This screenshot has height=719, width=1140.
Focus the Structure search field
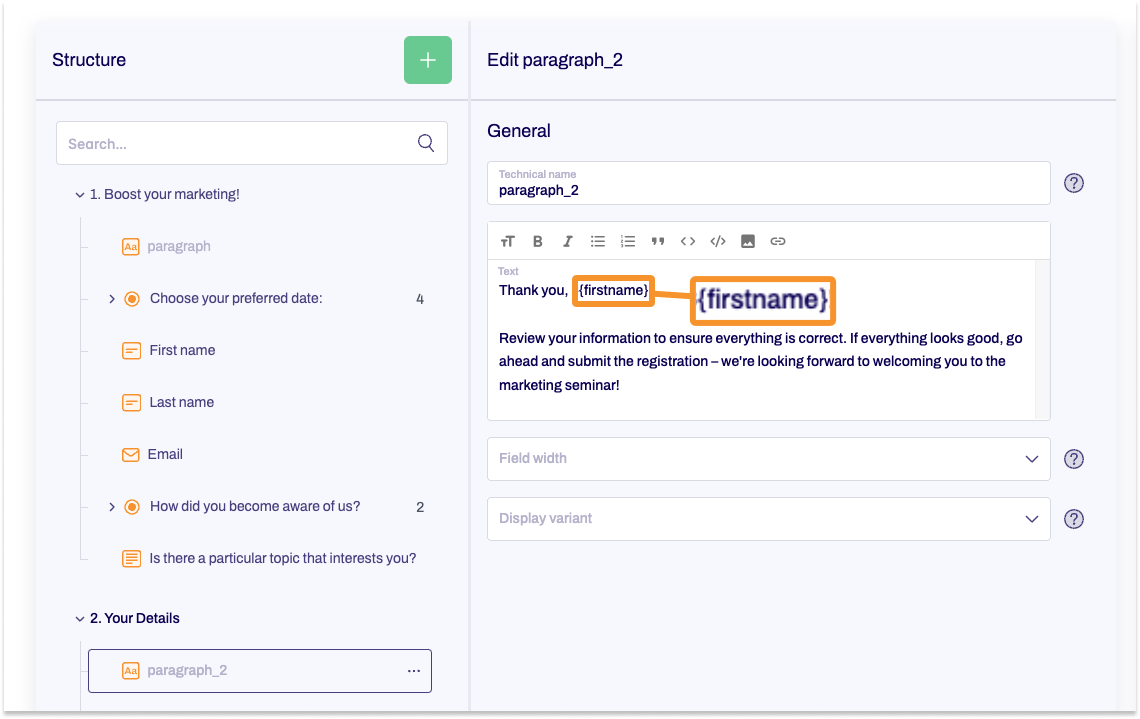pos(252,143)
